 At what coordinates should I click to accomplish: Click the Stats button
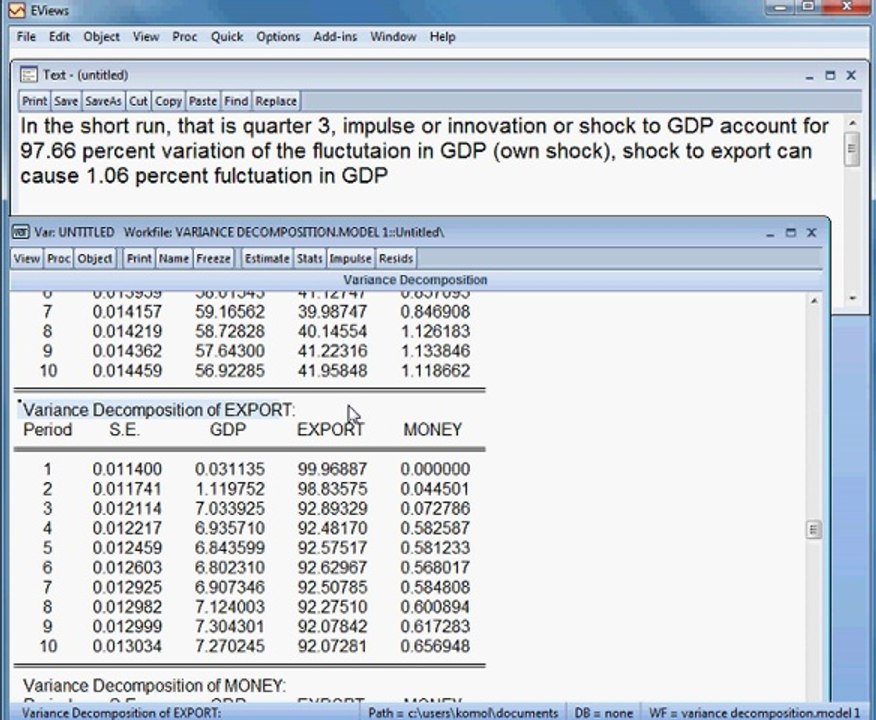tap(310, 259)
